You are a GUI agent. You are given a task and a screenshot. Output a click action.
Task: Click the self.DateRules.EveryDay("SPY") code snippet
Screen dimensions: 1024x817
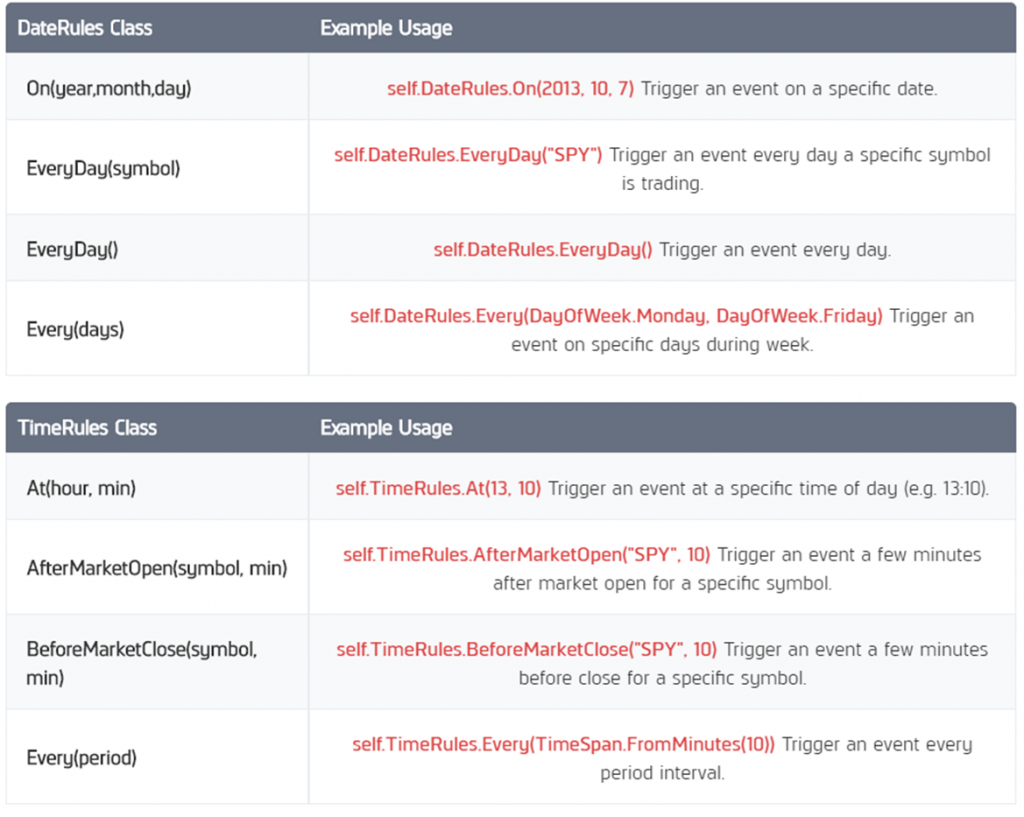[468, 155]
